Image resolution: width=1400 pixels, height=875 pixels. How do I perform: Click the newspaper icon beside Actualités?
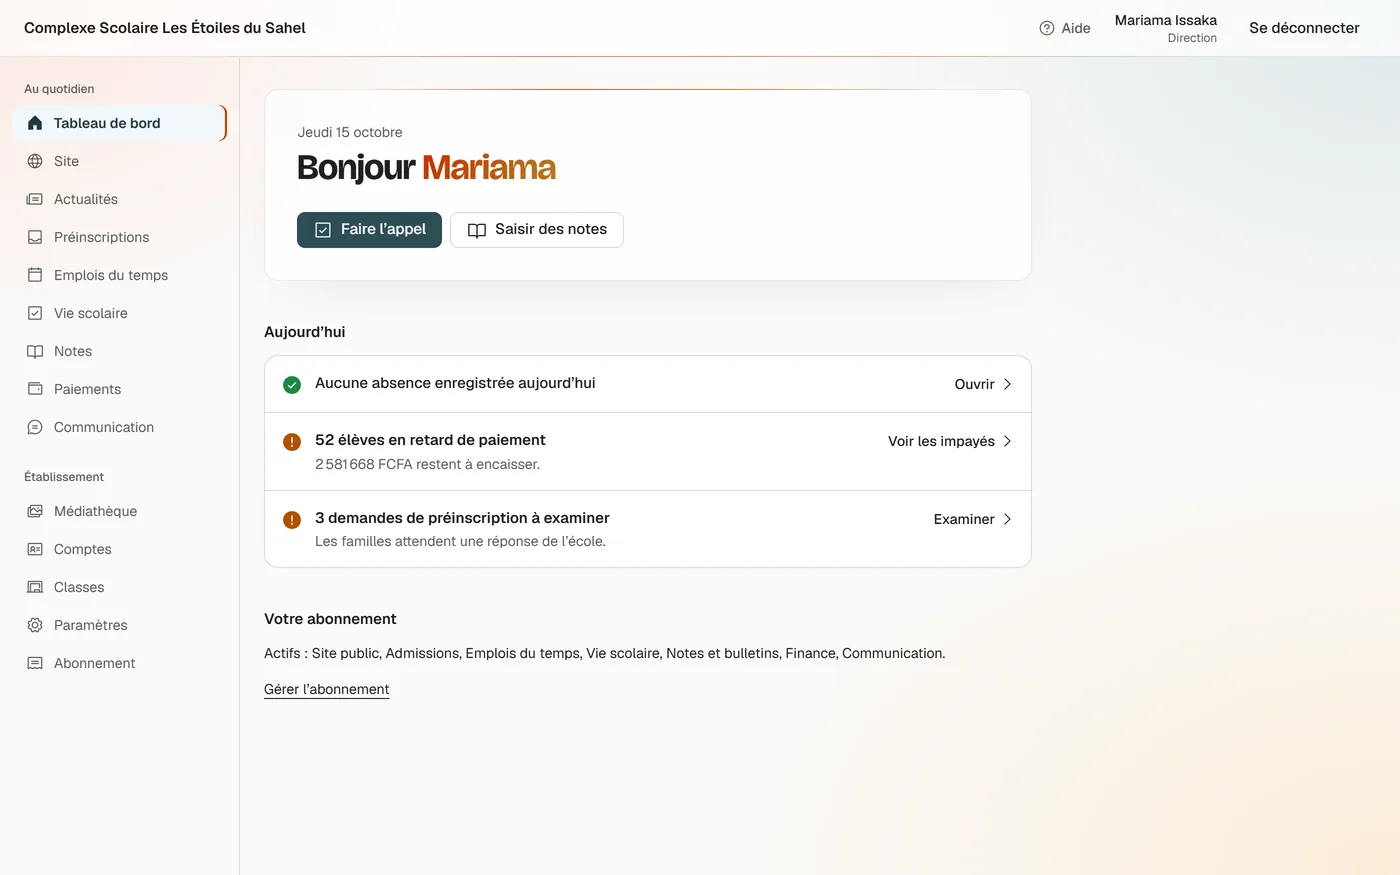coord(35,199)
